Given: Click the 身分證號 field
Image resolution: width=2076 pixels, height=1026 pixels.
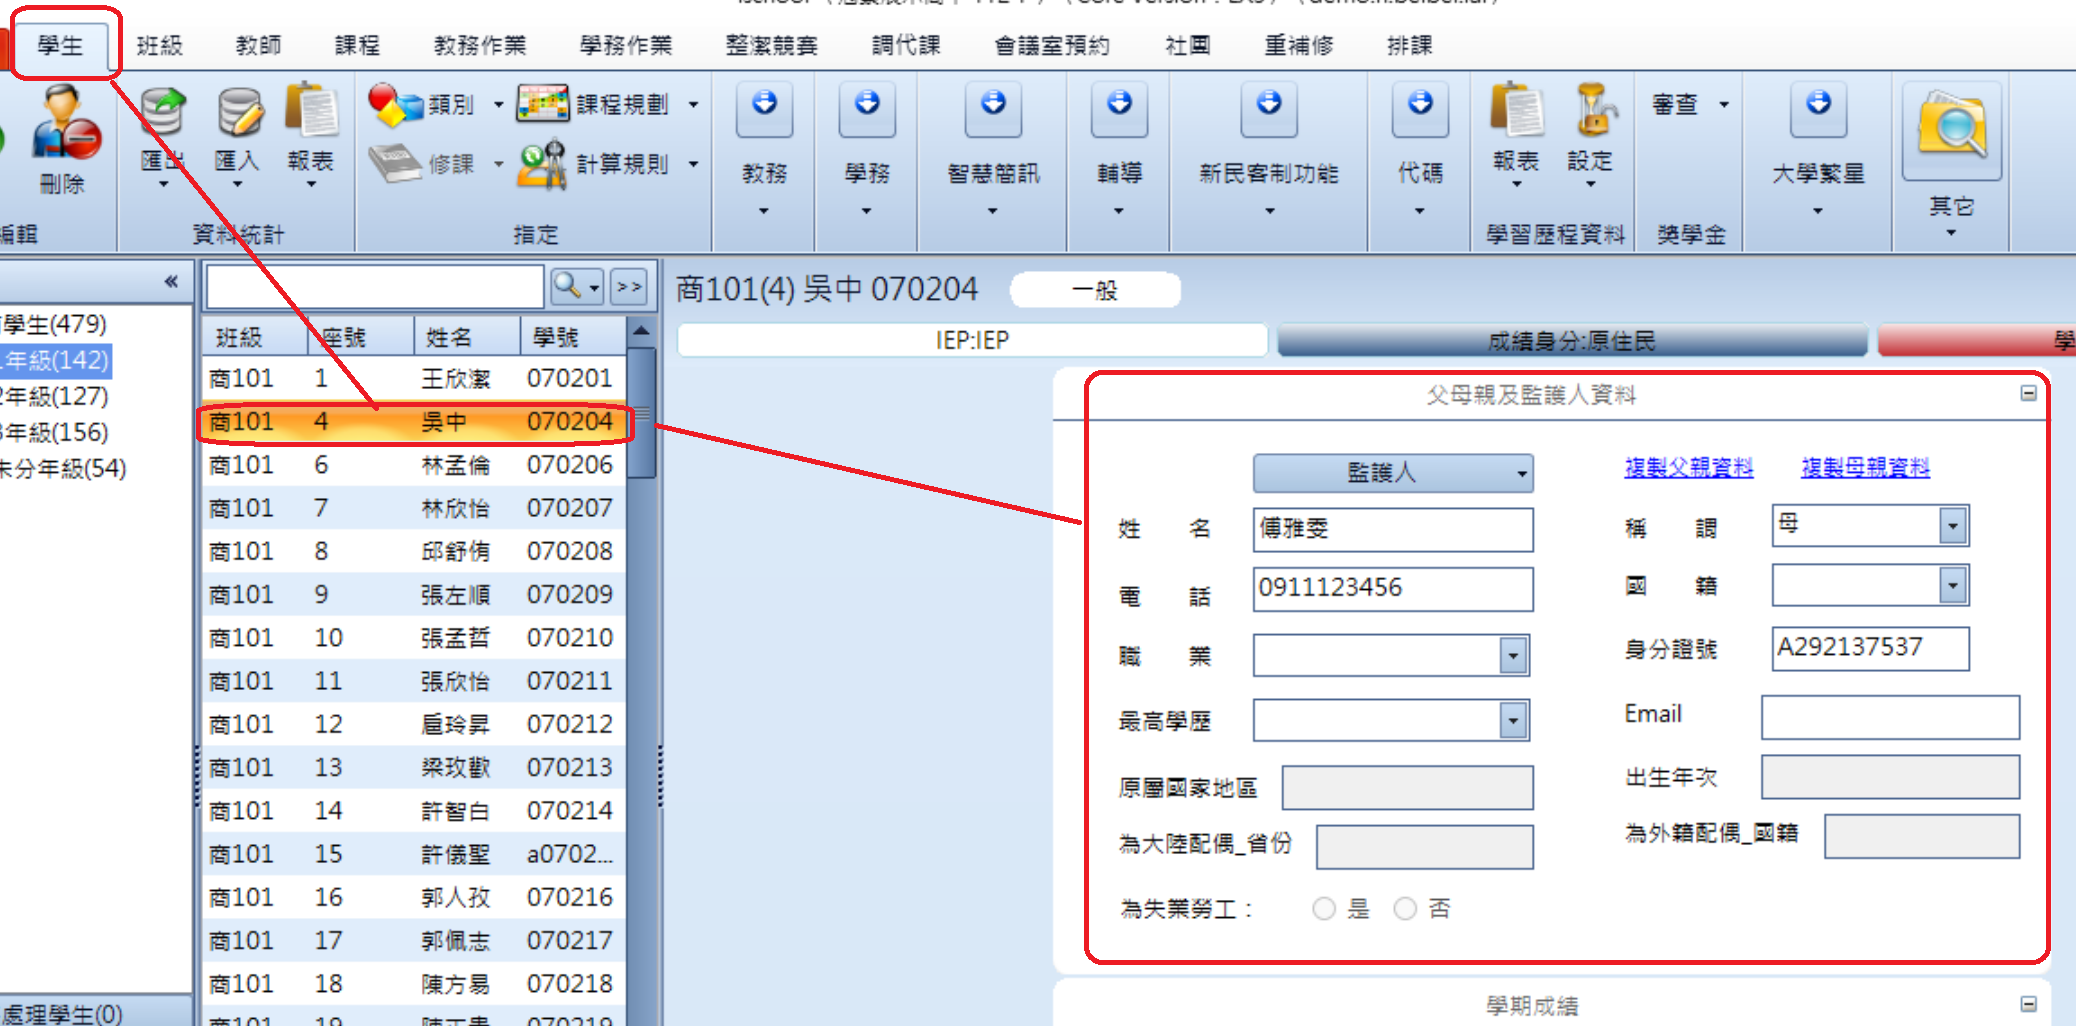Looking at the screenshot, I should tap(1871, 648).
